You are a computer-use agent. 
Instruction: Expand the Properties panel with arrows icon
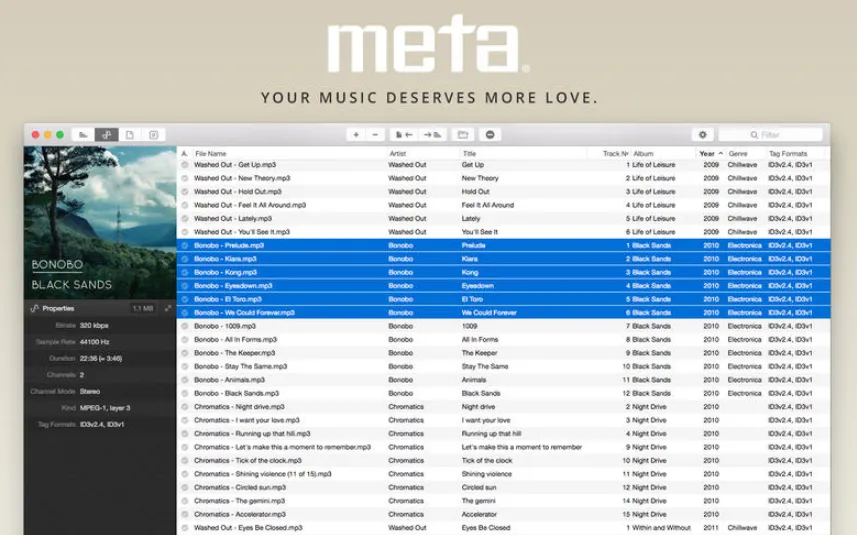[168, 308]
